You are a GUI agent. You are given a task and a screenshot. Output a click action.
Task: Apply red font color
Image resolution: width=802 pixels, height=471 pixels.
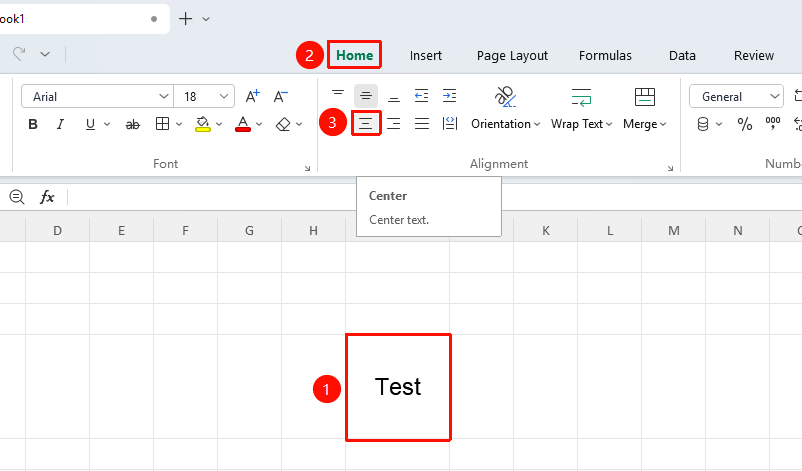pyautogui.click(x=243, y=124)
